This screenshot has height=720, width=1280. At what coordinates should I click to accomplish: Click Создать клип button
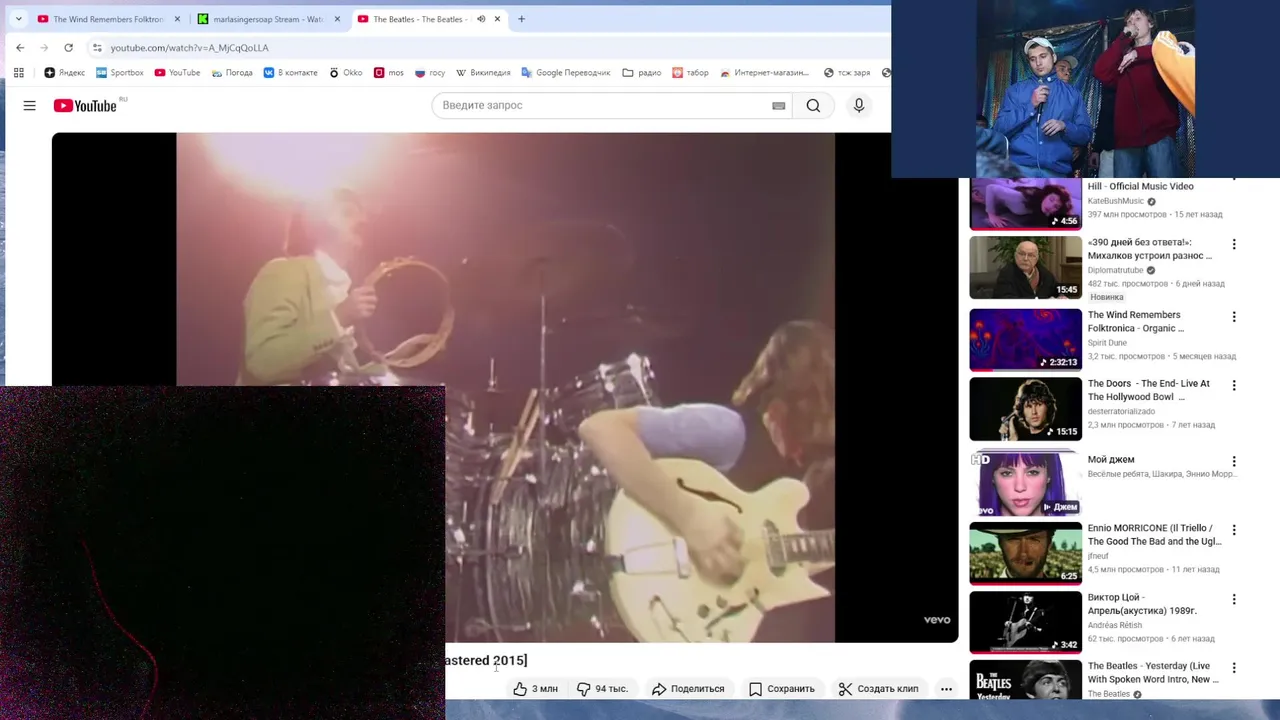(x=878, y=688)
